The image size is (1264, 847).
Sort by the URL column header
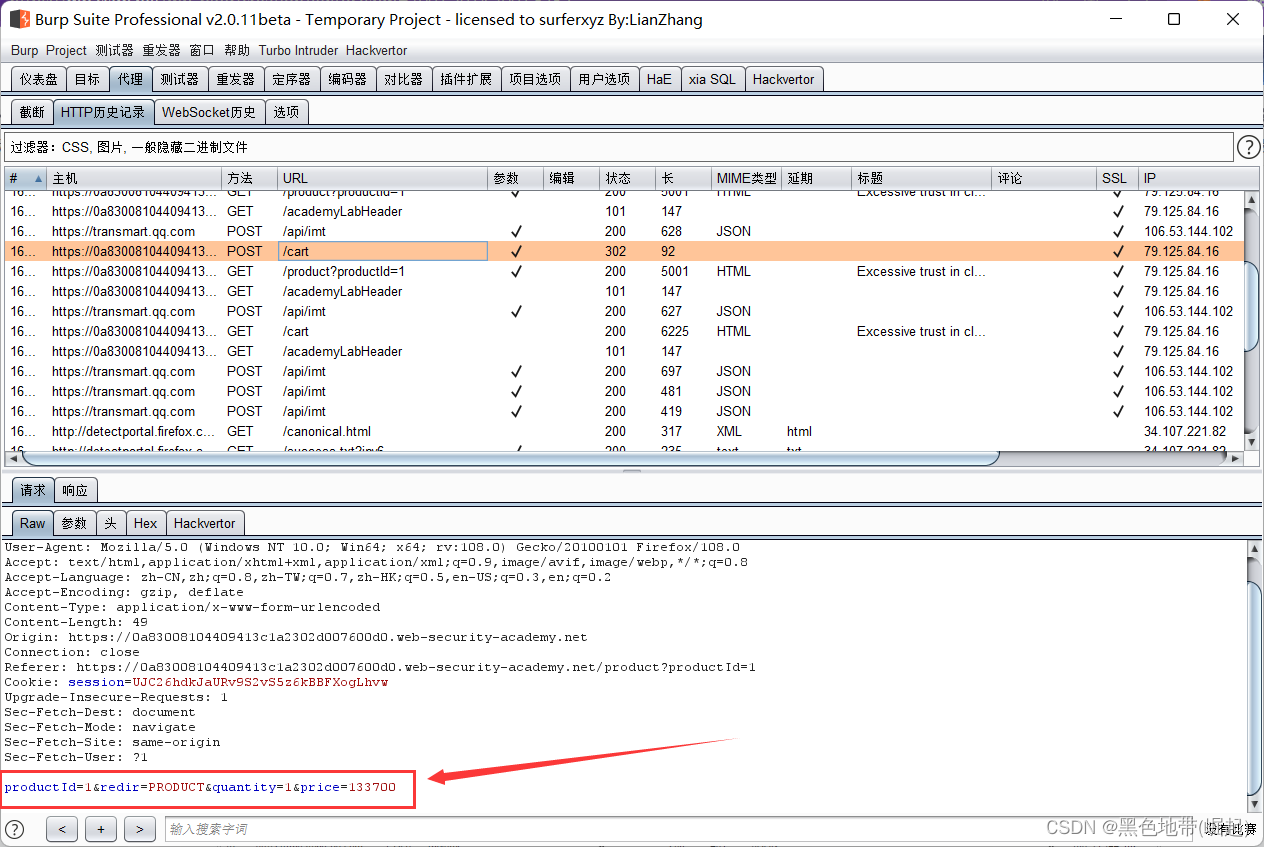coord(382,178)
